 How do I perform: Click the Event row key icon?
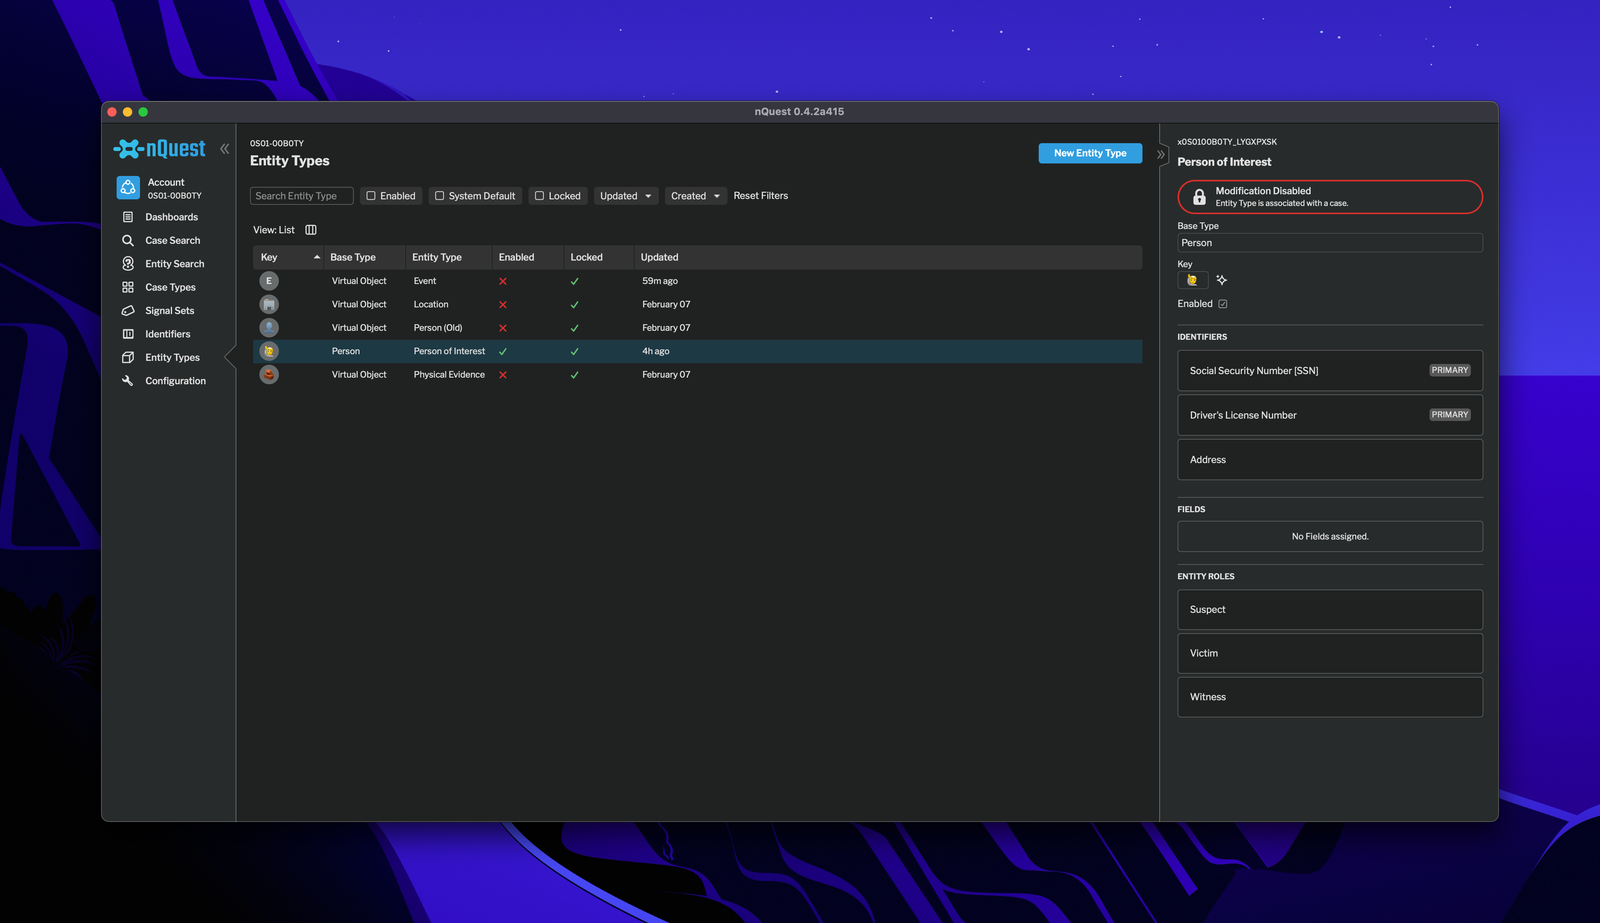[269, 281]
